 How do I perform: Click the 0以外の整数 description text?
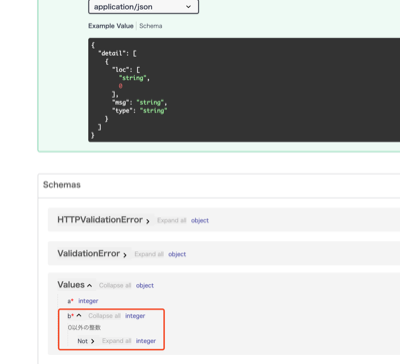coord(84,328)
